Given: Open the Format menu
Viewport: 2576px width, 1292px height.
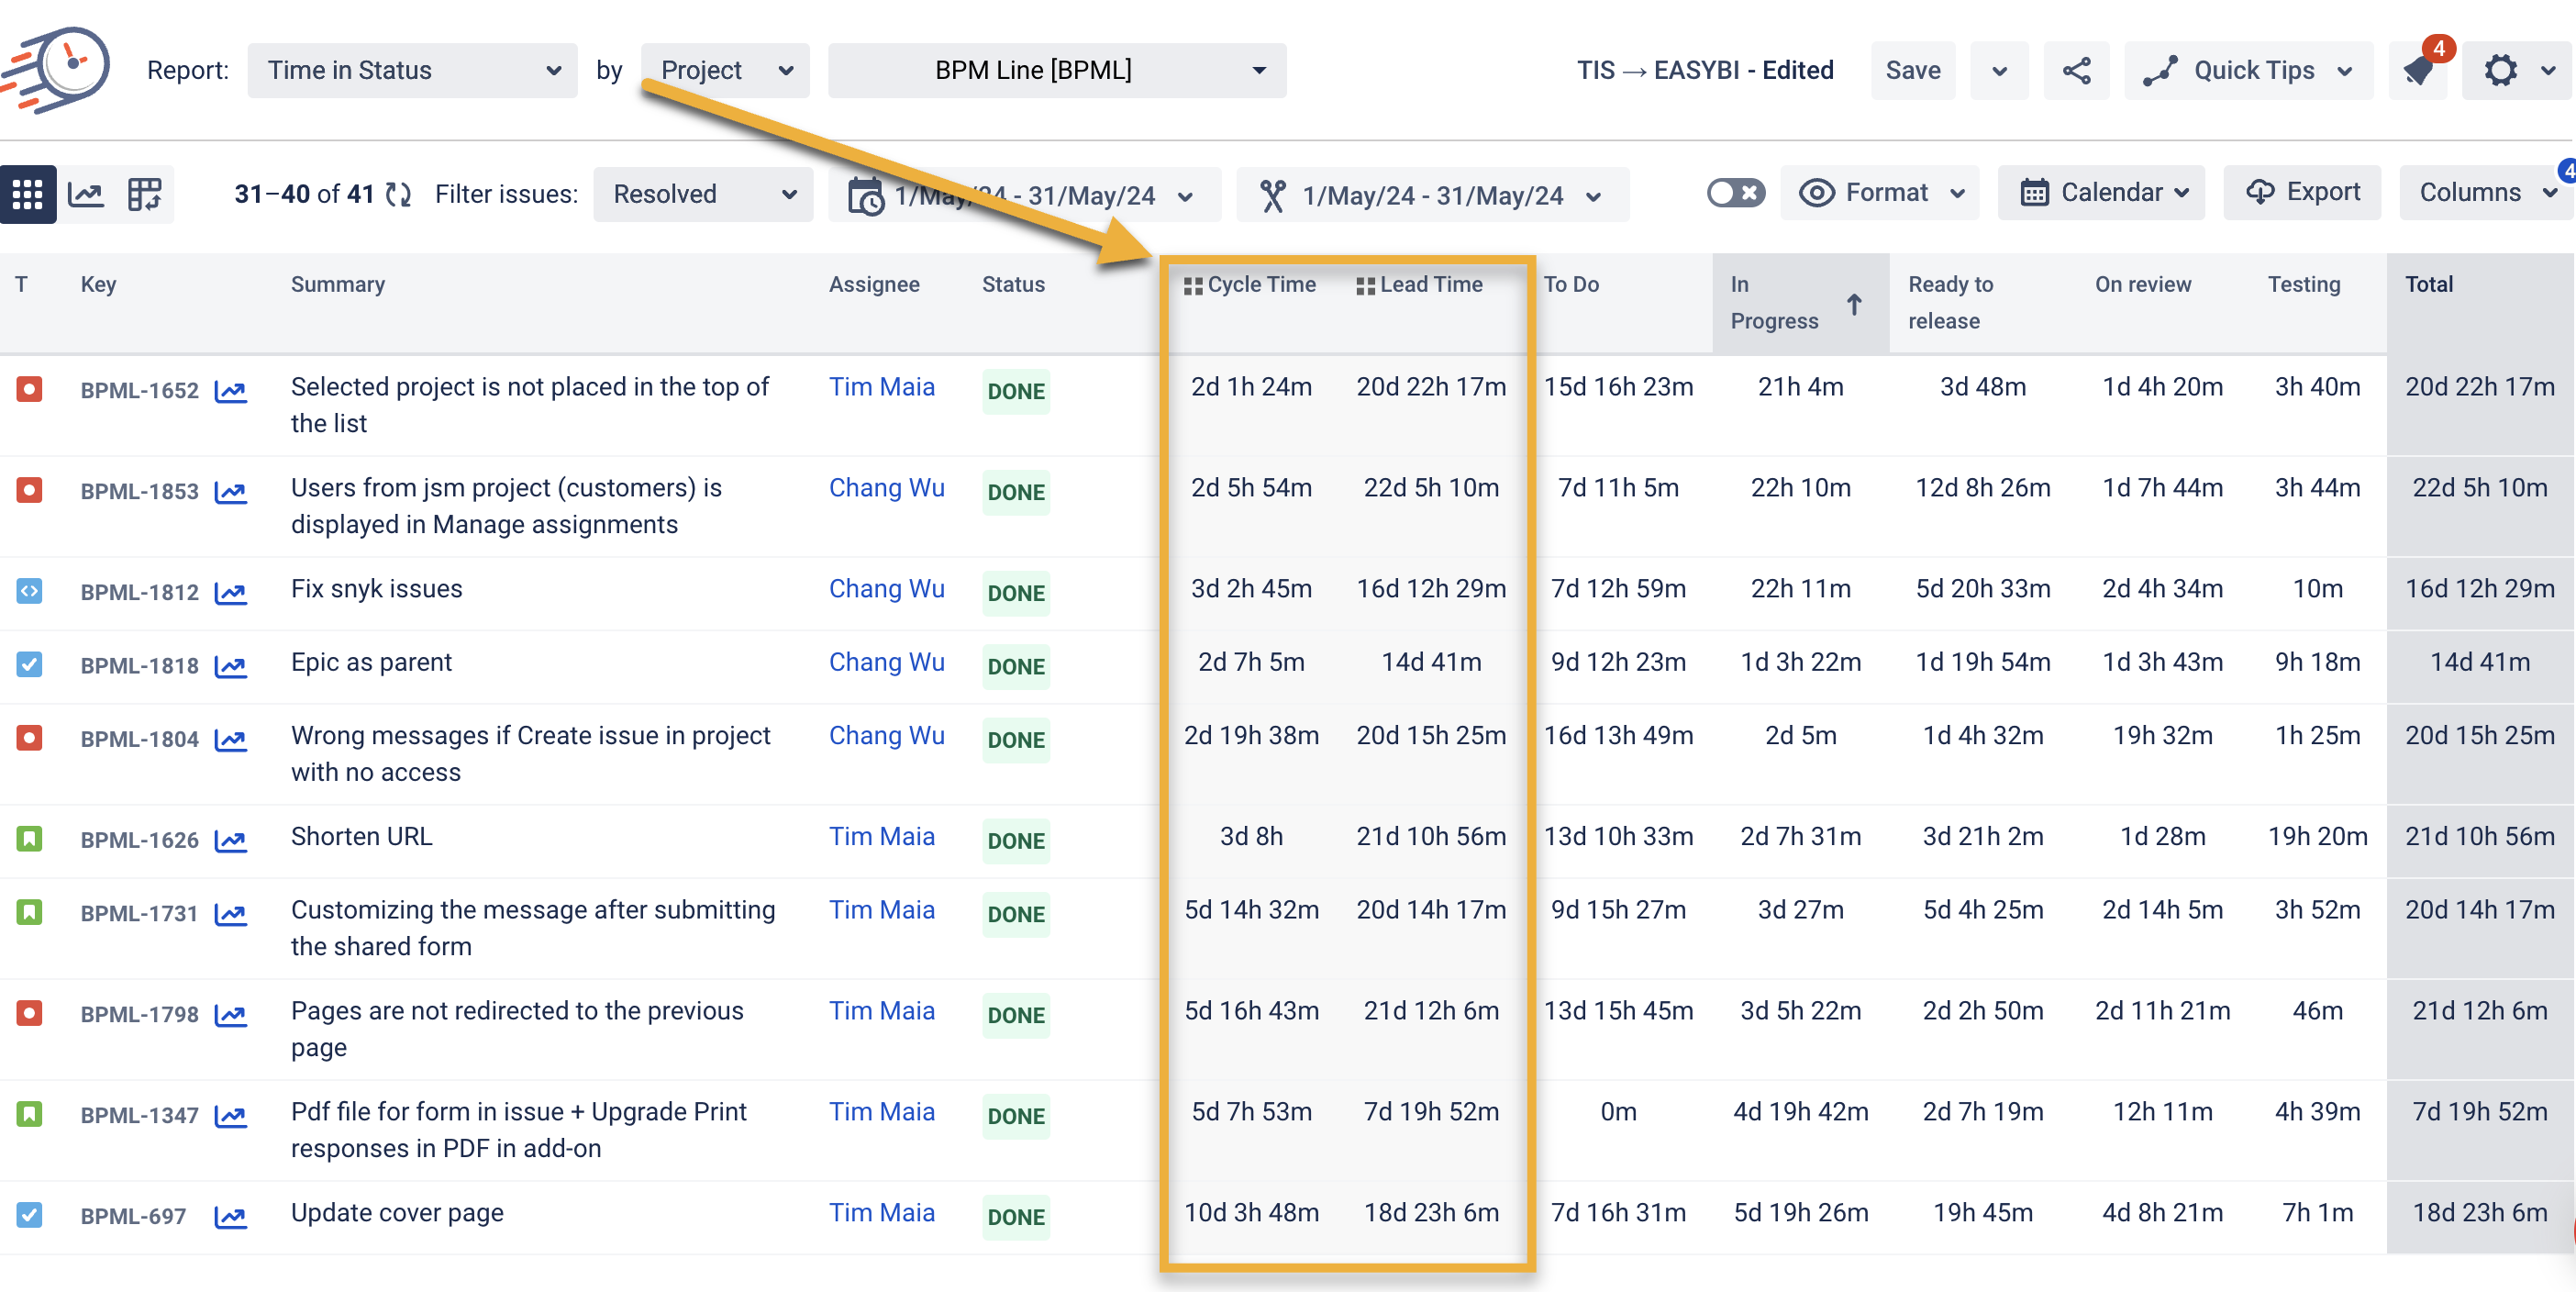Looking at the screenshot, I should tap(1880, 193).
